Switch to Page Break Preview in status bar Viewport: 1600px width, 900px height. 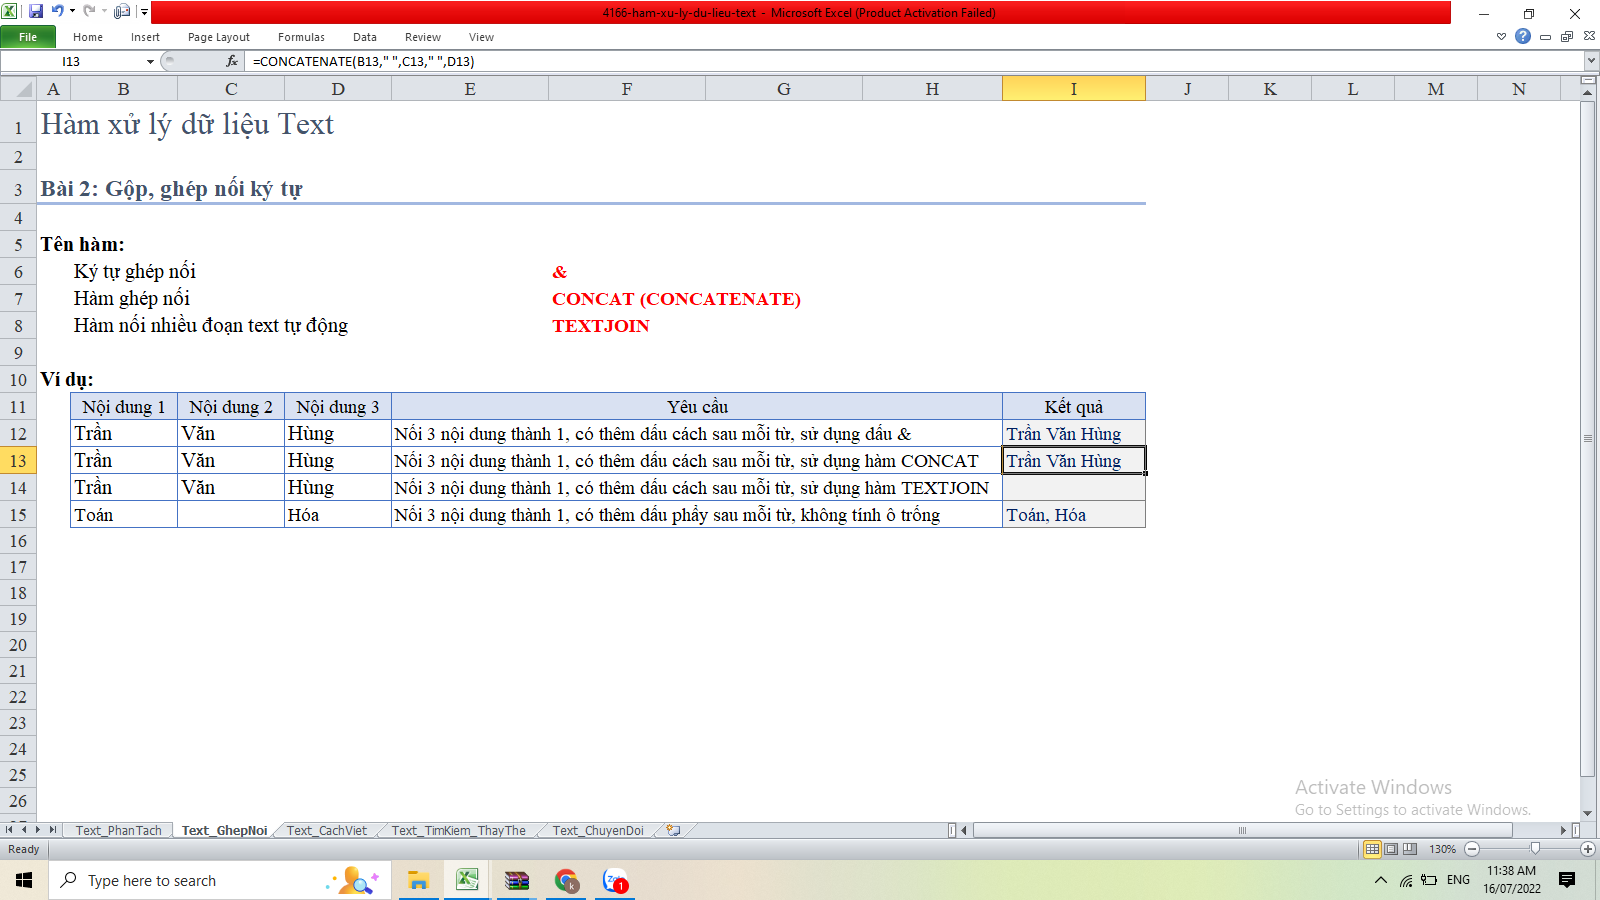(x=1410, y=849)
